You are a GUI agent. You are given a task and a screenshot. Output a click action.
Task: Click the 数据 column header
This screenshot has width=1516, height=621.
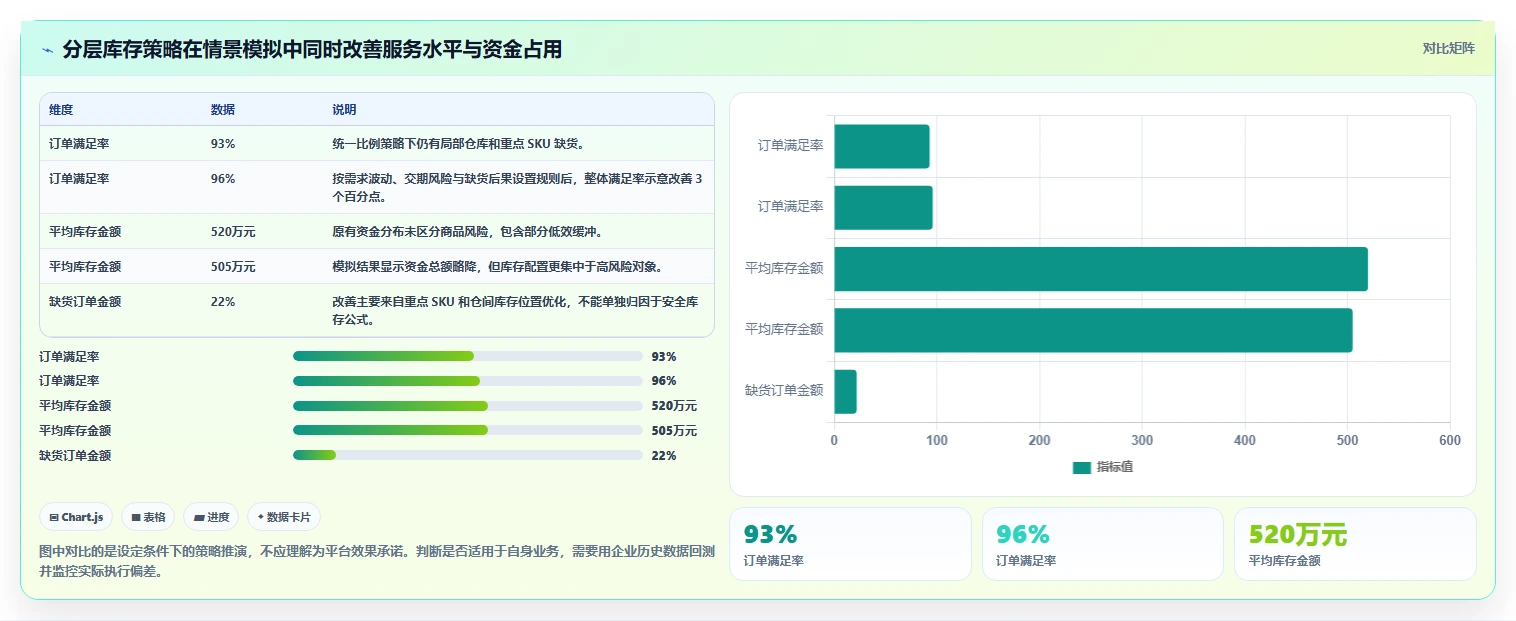tap(223, 110)
